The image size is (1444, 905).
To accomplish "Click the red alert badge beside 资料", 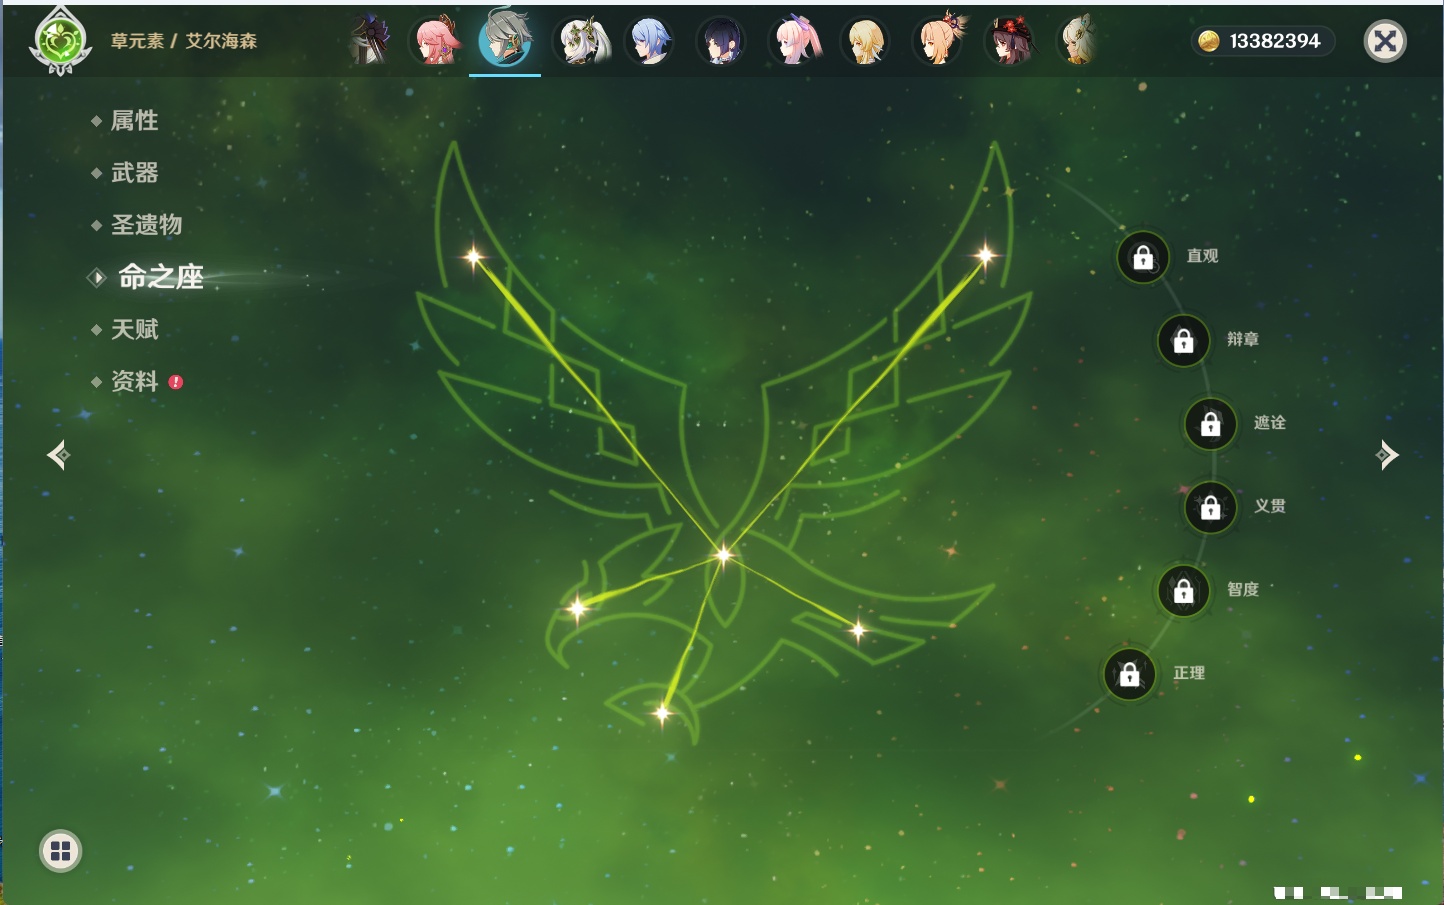I will point(176,382).
